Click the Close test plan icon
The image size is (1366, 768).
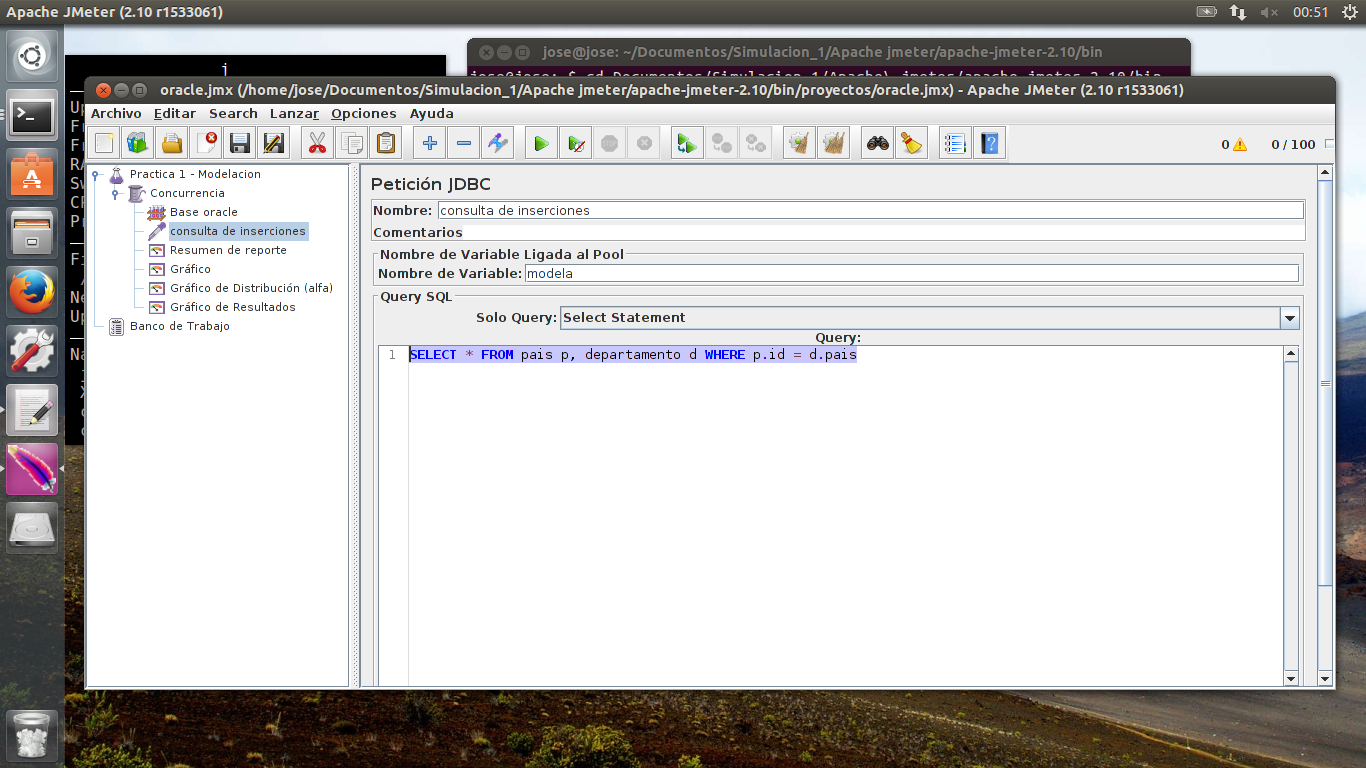[x=206, y=143]
